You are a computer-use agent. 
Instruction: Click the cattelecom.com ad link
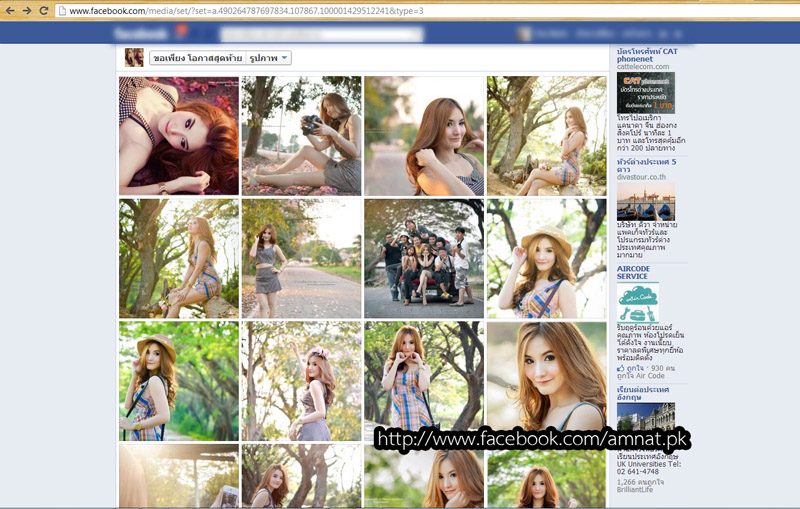coord(643,66)
